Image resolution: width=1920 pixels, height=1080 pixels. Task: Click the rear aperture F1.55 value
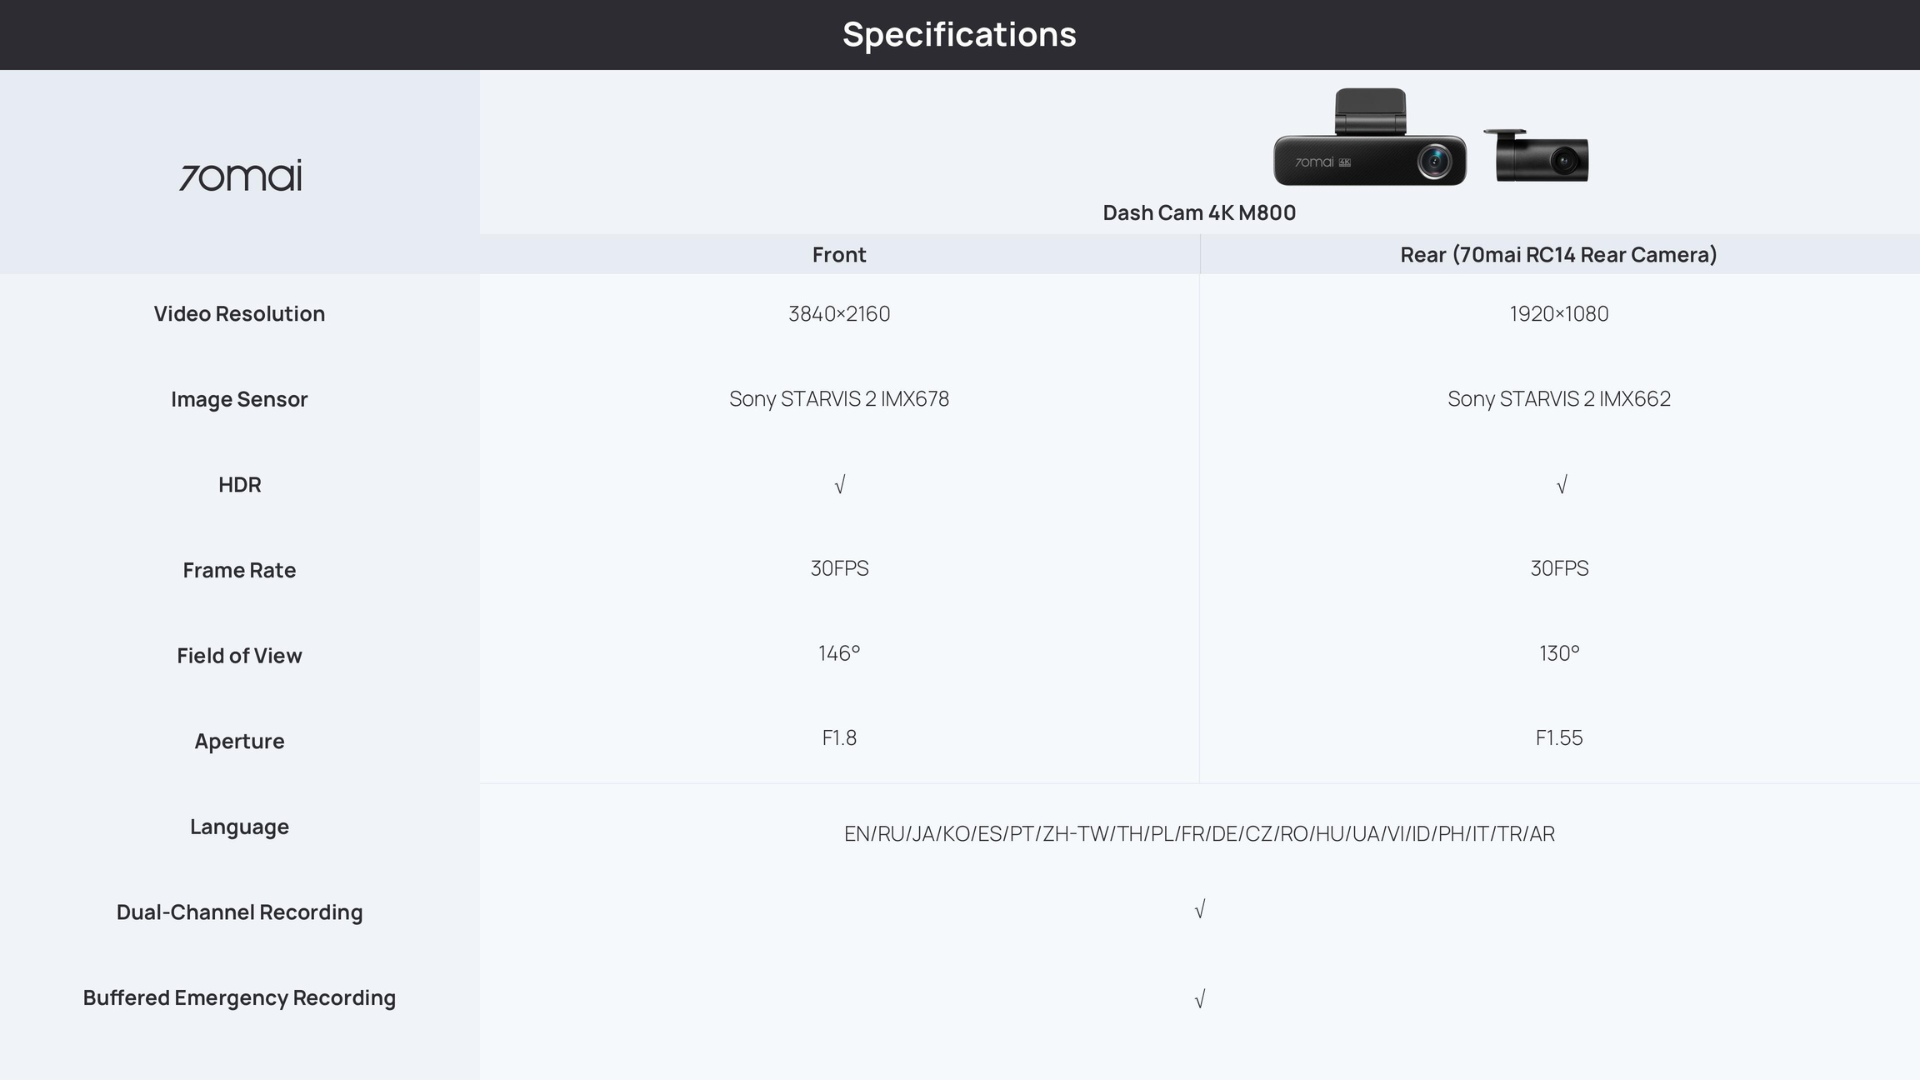coord(1558,738)
